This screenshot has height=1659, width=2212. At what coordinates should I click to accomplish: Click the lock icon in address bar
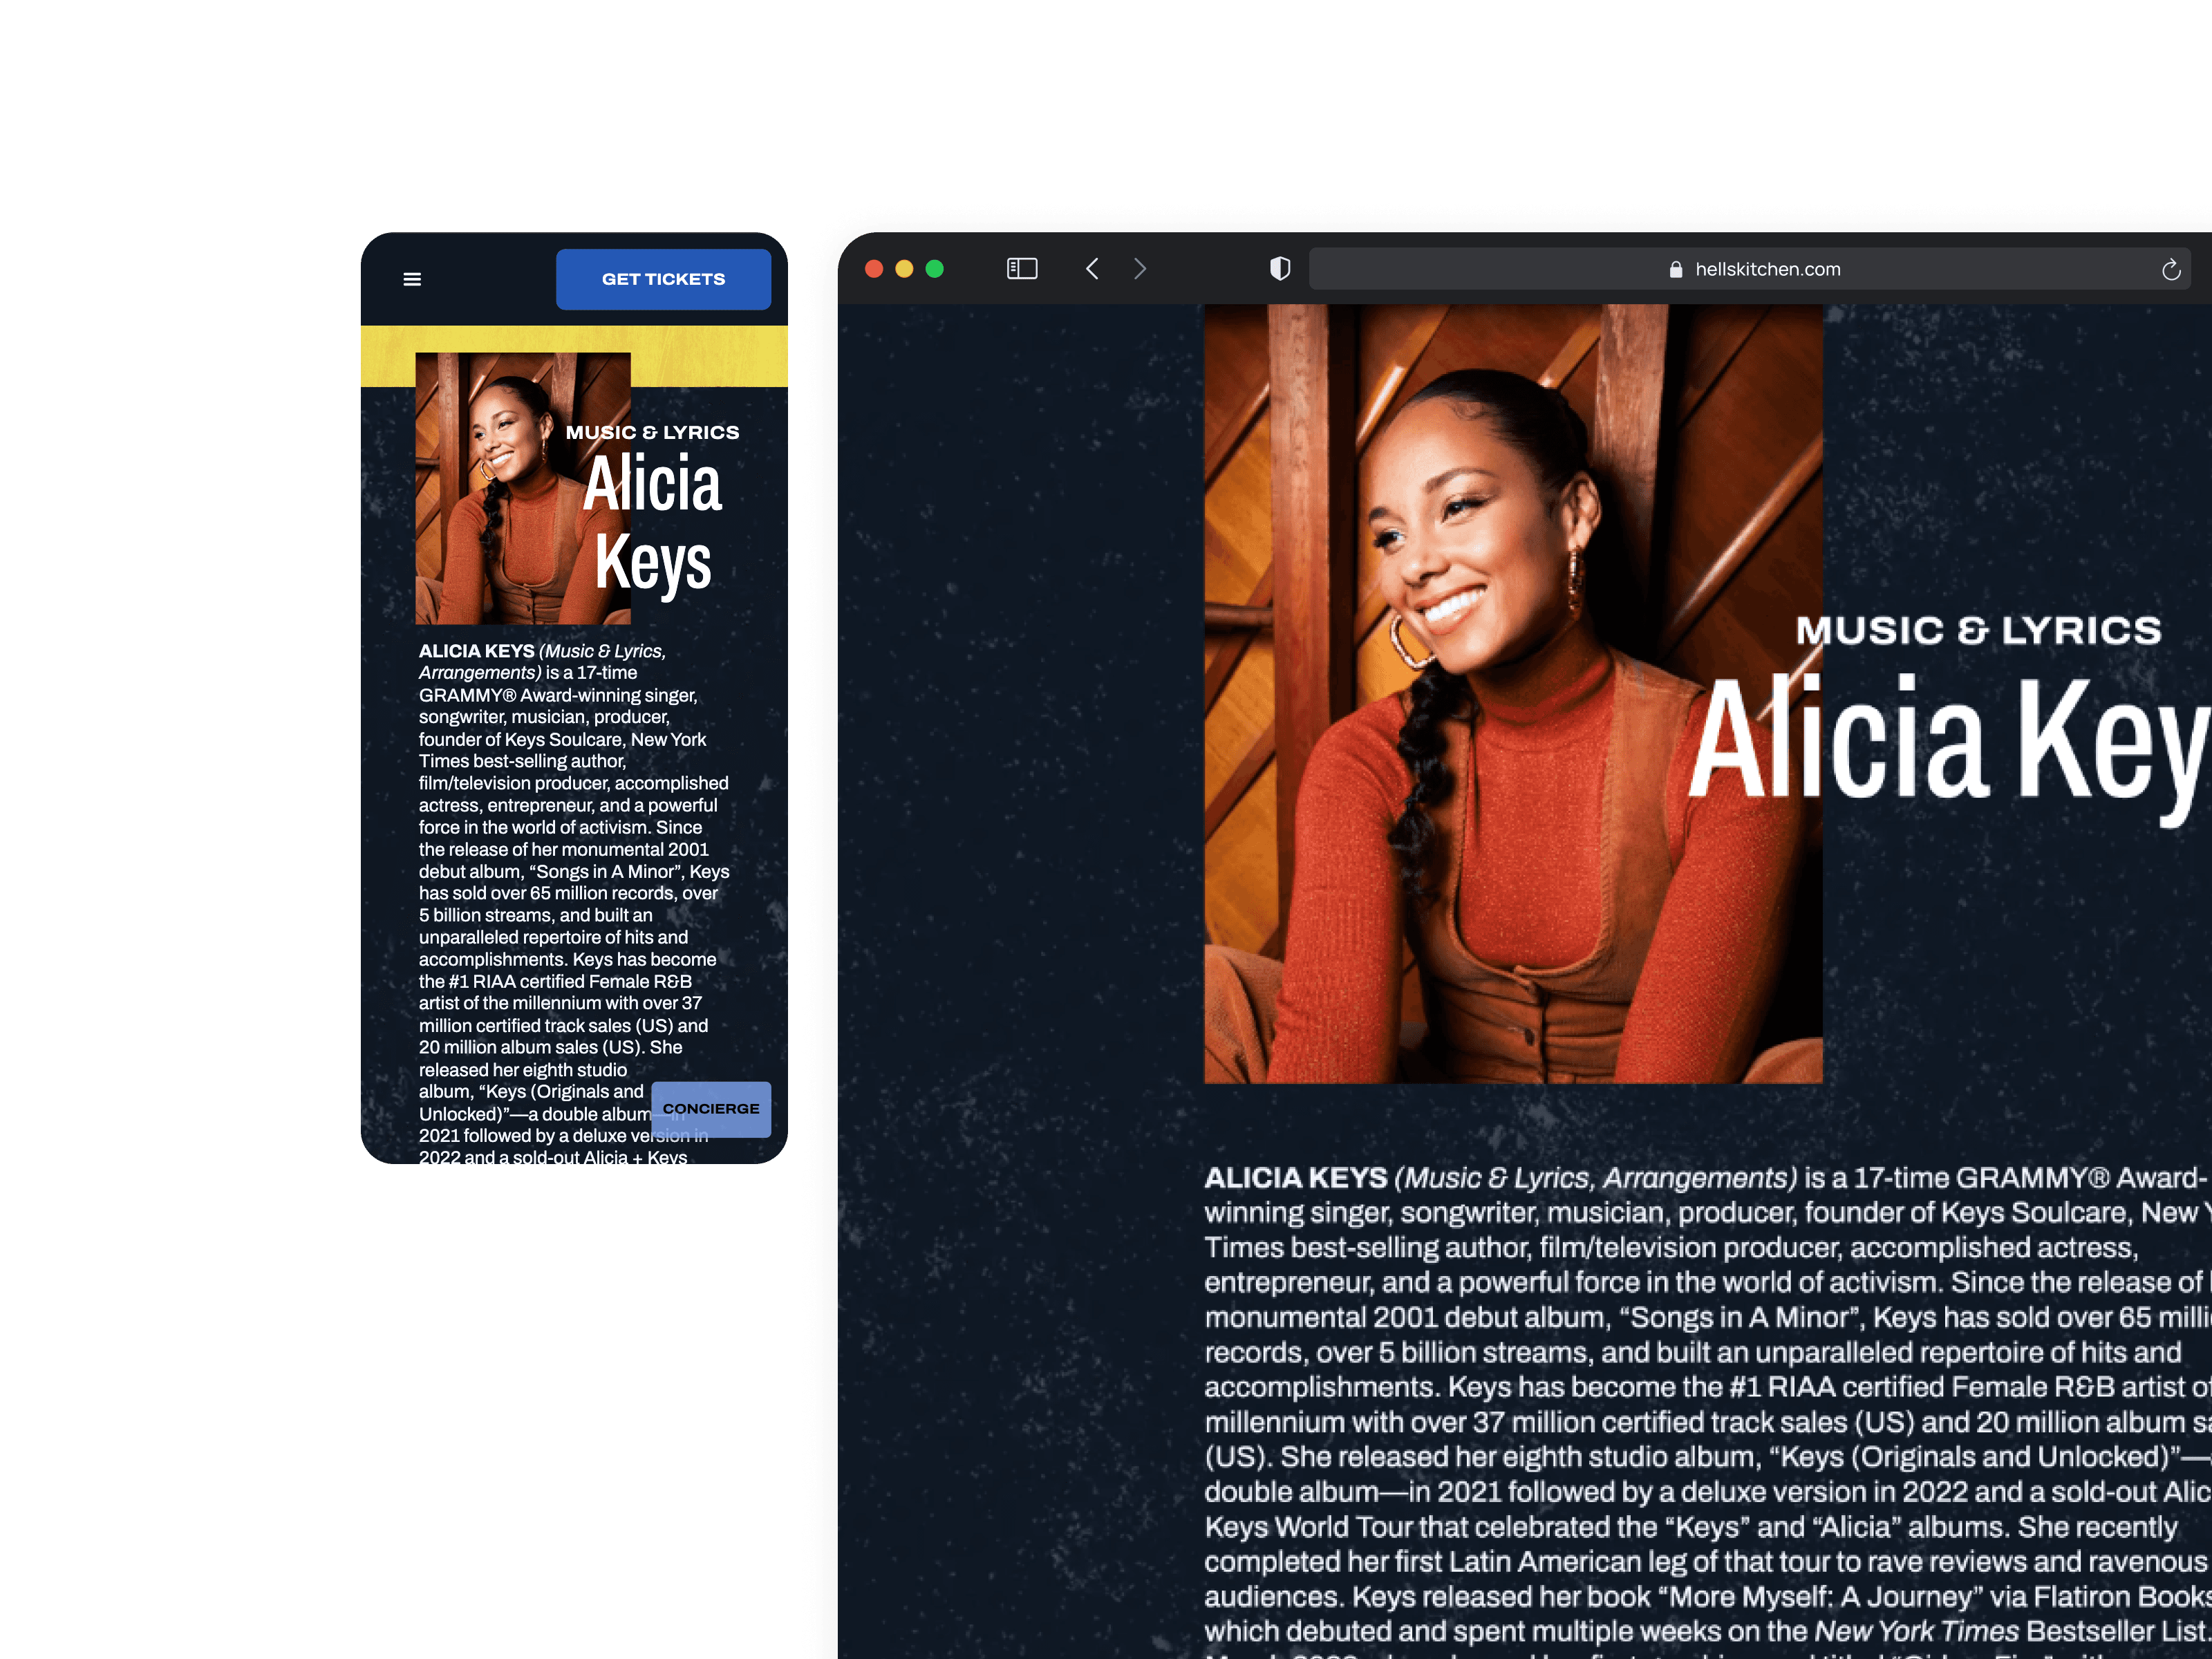pos(1675,270)
